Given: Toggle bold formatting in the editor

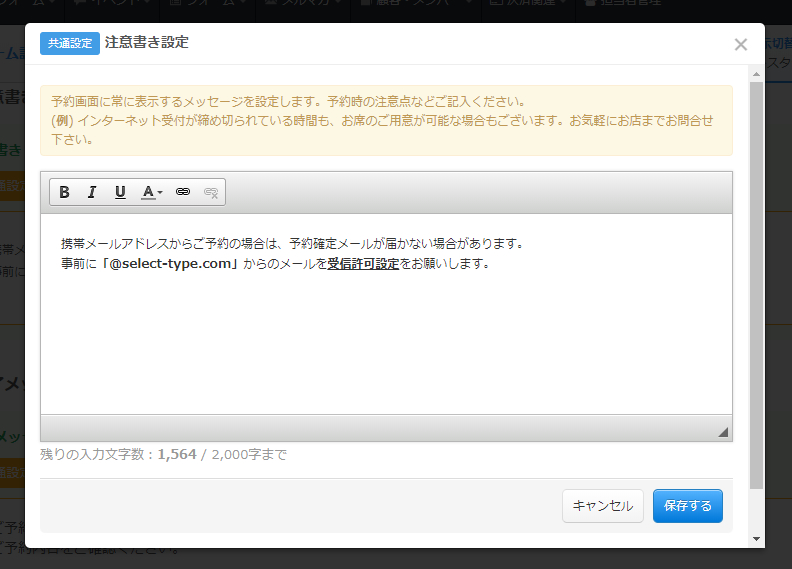Looking at the screenshot, I should [64, 192].
